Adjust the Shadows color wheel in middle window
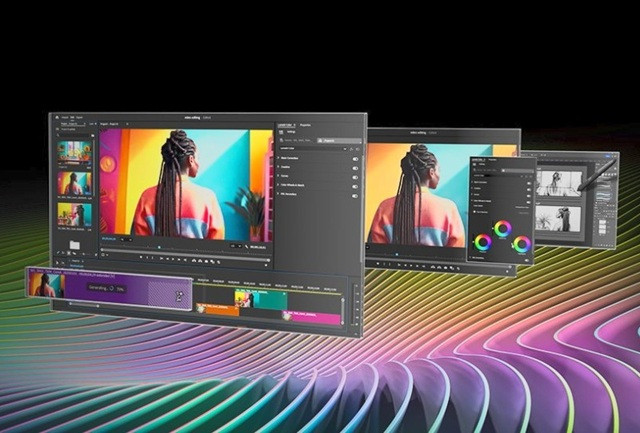640x433 pixels. pyautogui.click(x=483, y=243)
